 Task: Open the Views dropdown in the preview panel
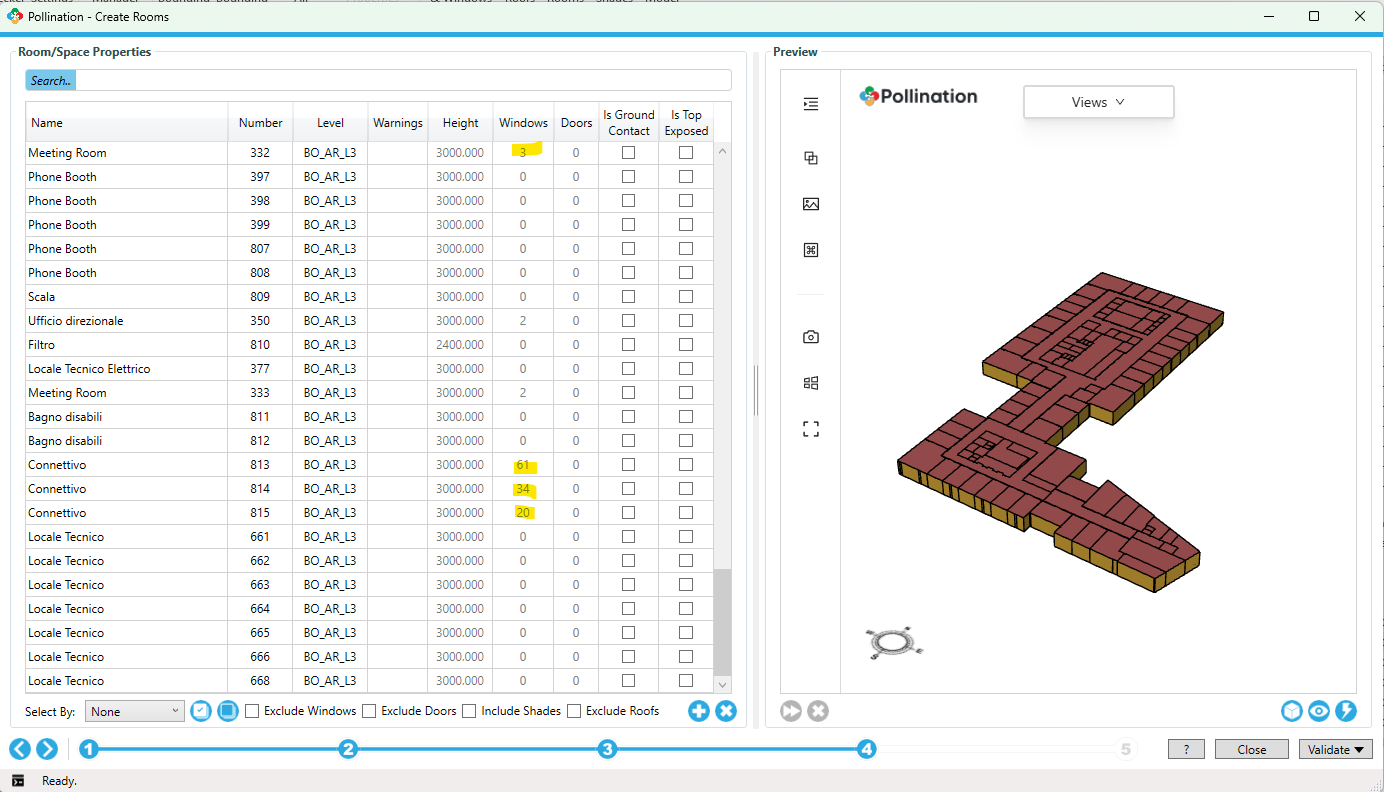(1098, 101)
